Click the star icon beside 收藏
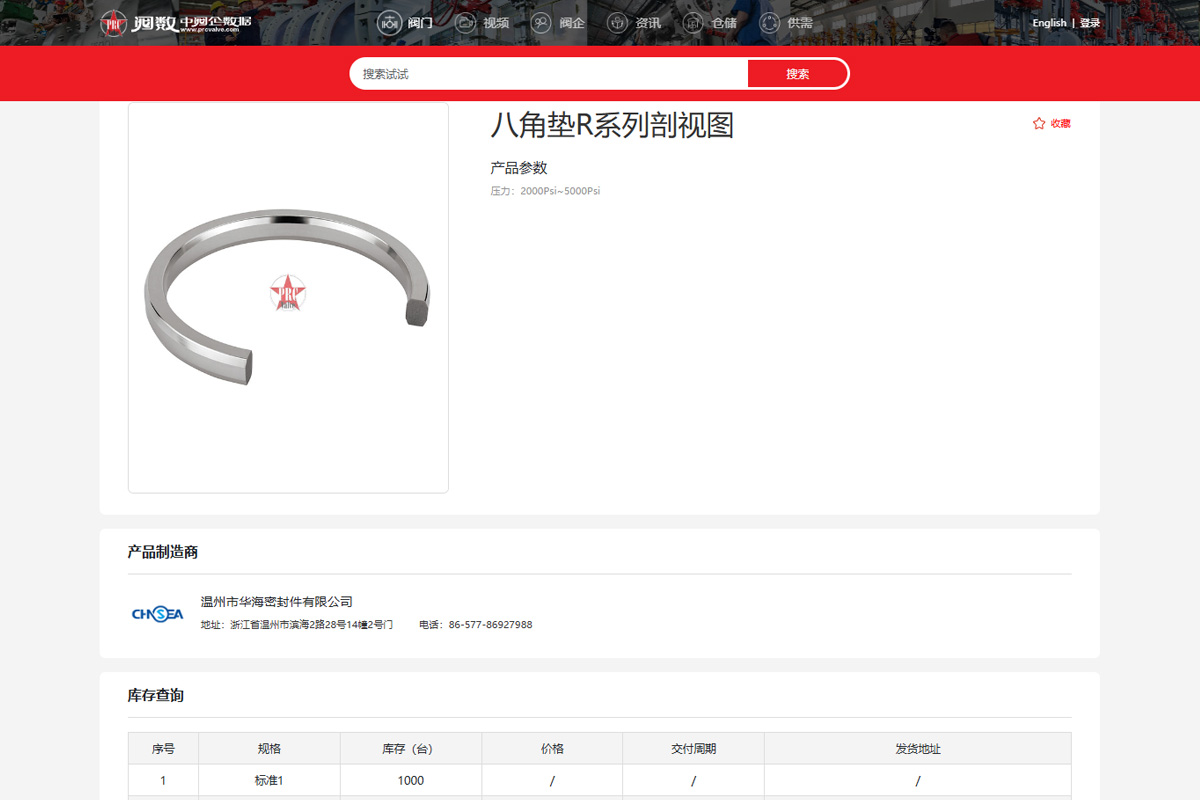 coord(1039,123)
